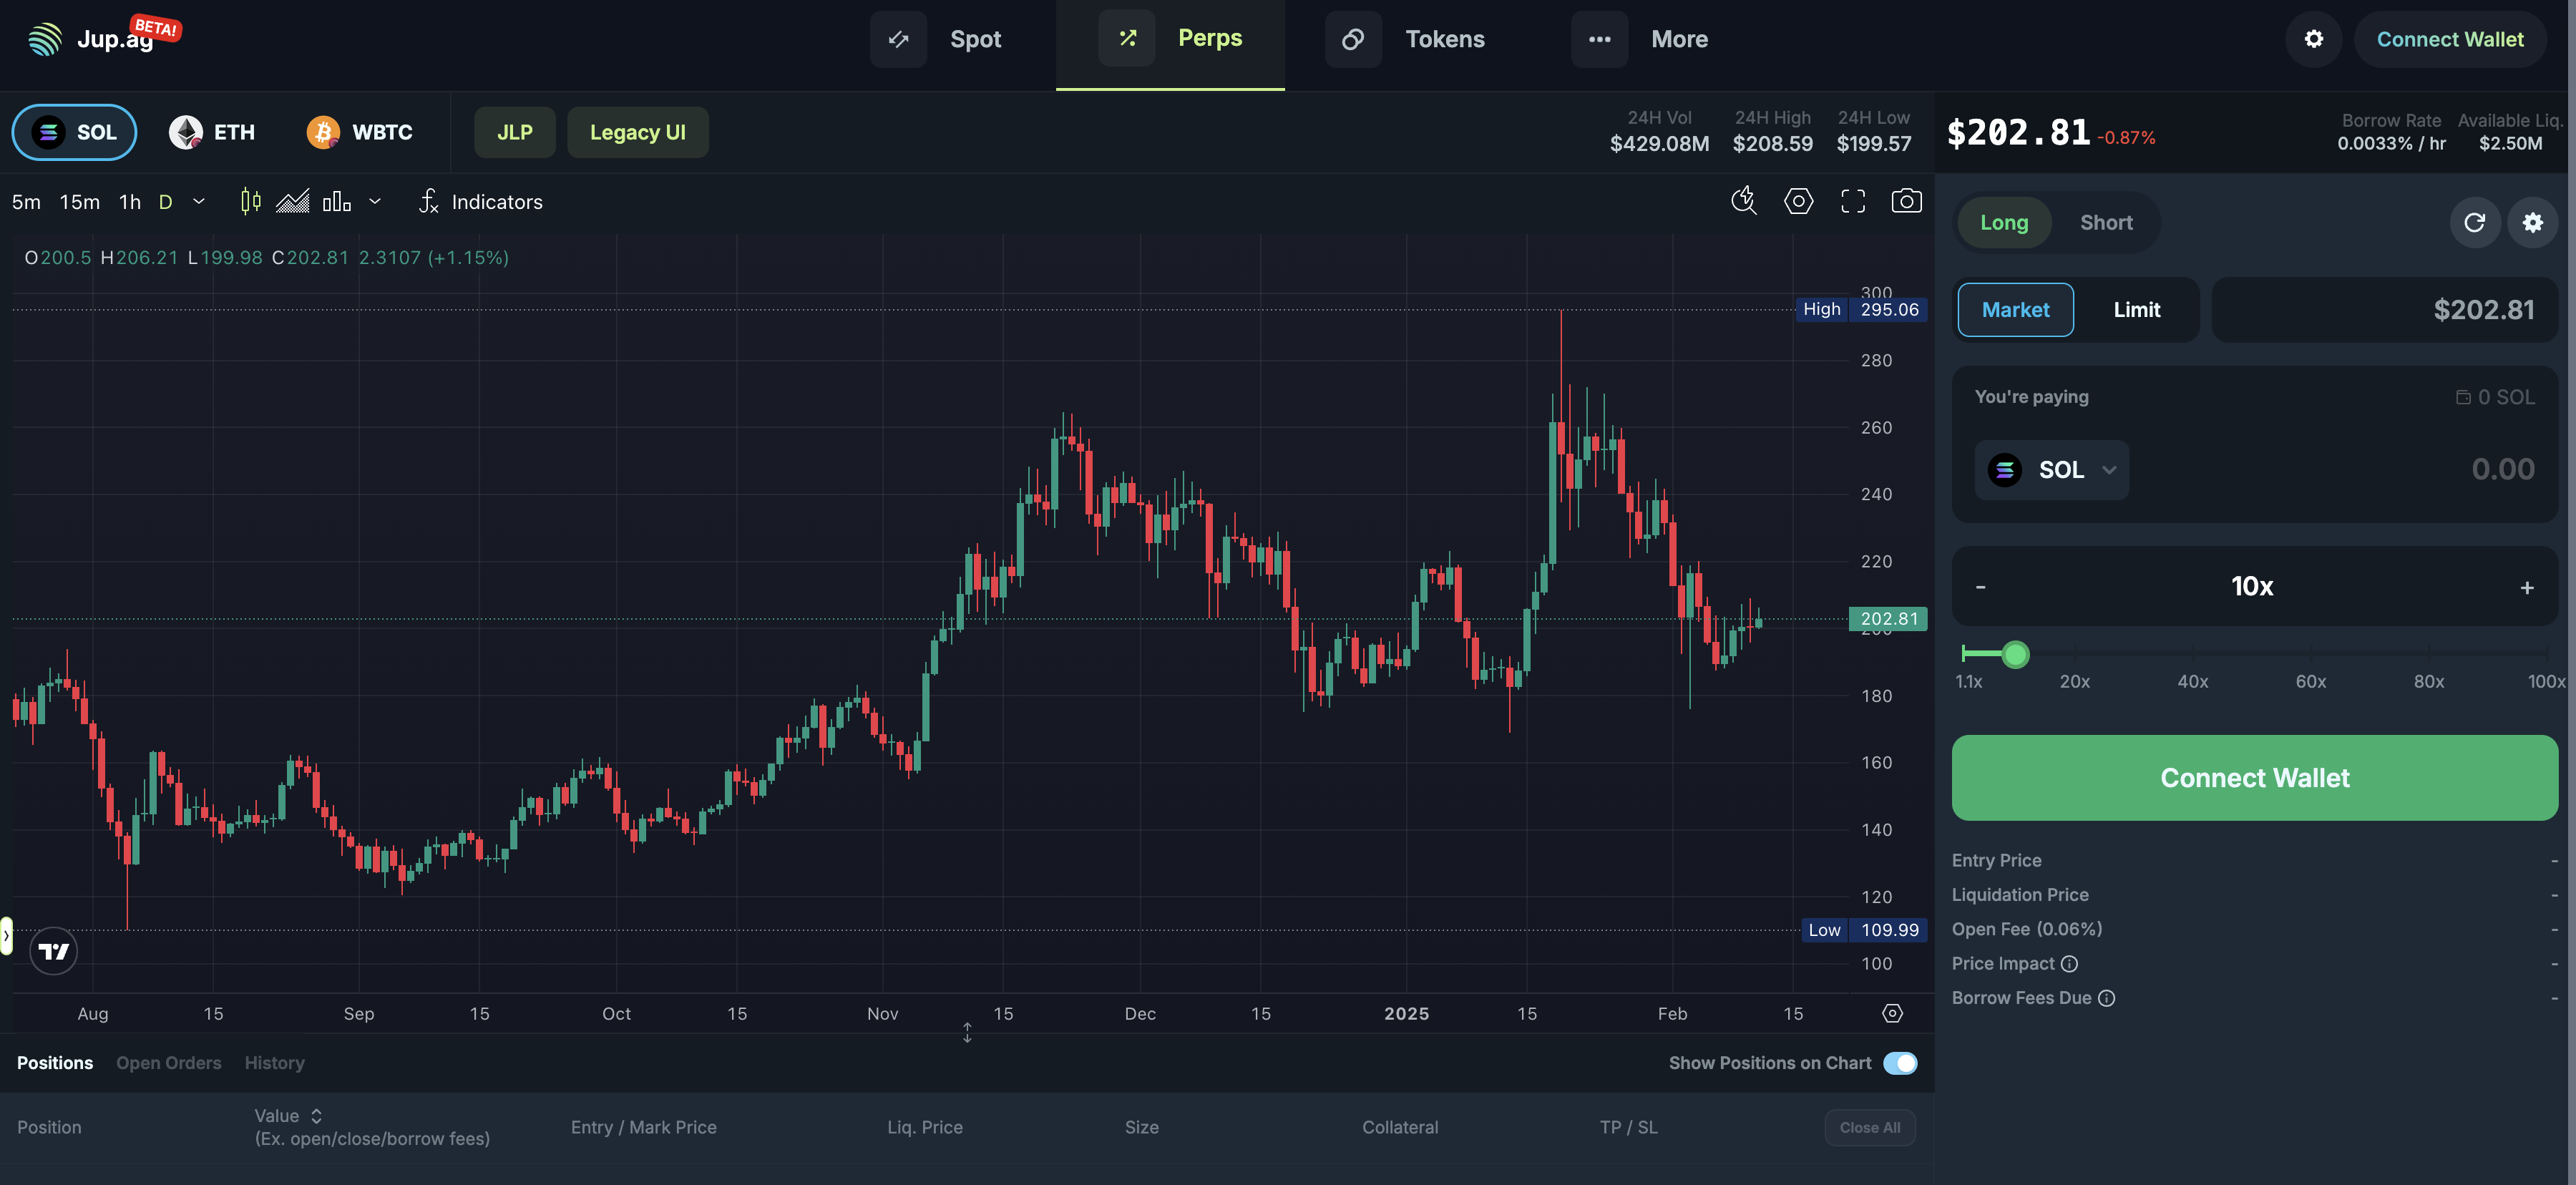Expand the collapsed left side panel arrow
This screenshot has width=2576, height=1185.
6,936
